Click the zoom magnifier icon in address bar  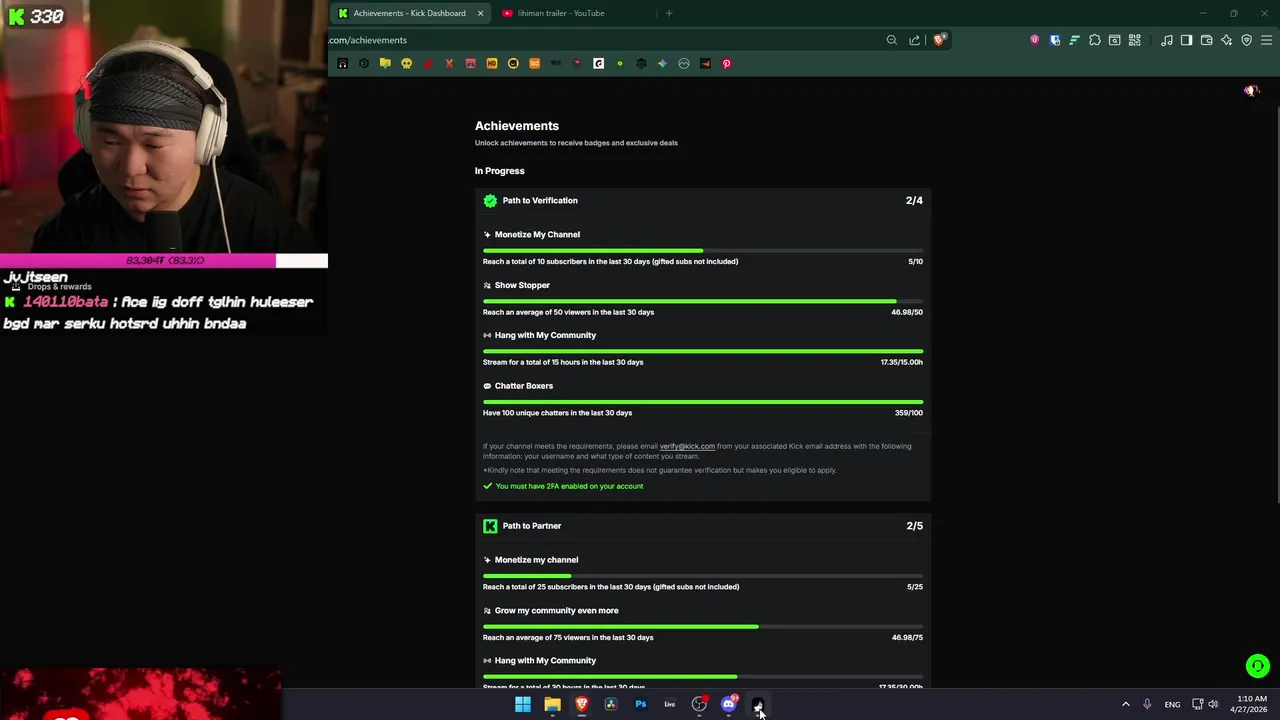892,40
